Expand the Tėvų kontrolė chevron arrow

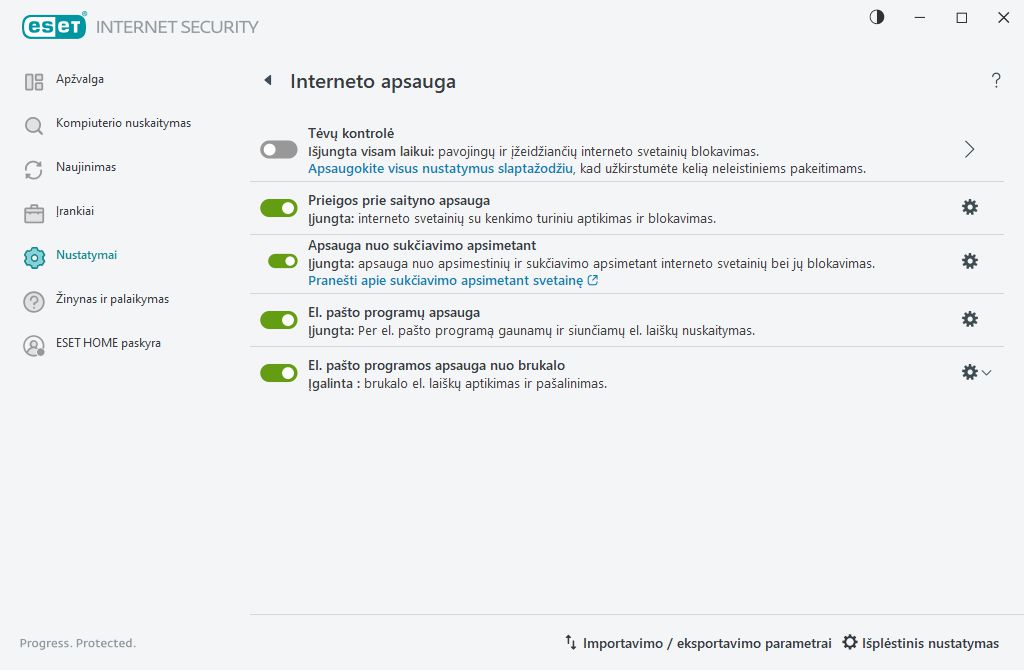(968, 148)
